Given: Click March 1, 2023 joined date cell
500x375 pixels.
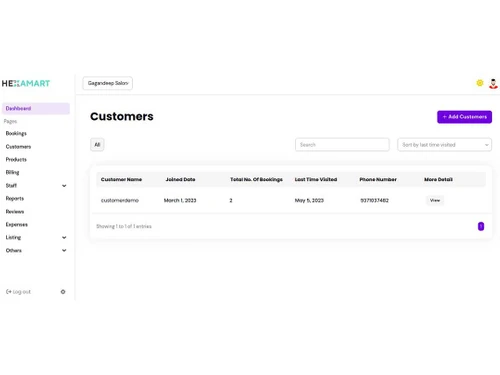Looking at the screenshot, I should click(x=180, y=200).
